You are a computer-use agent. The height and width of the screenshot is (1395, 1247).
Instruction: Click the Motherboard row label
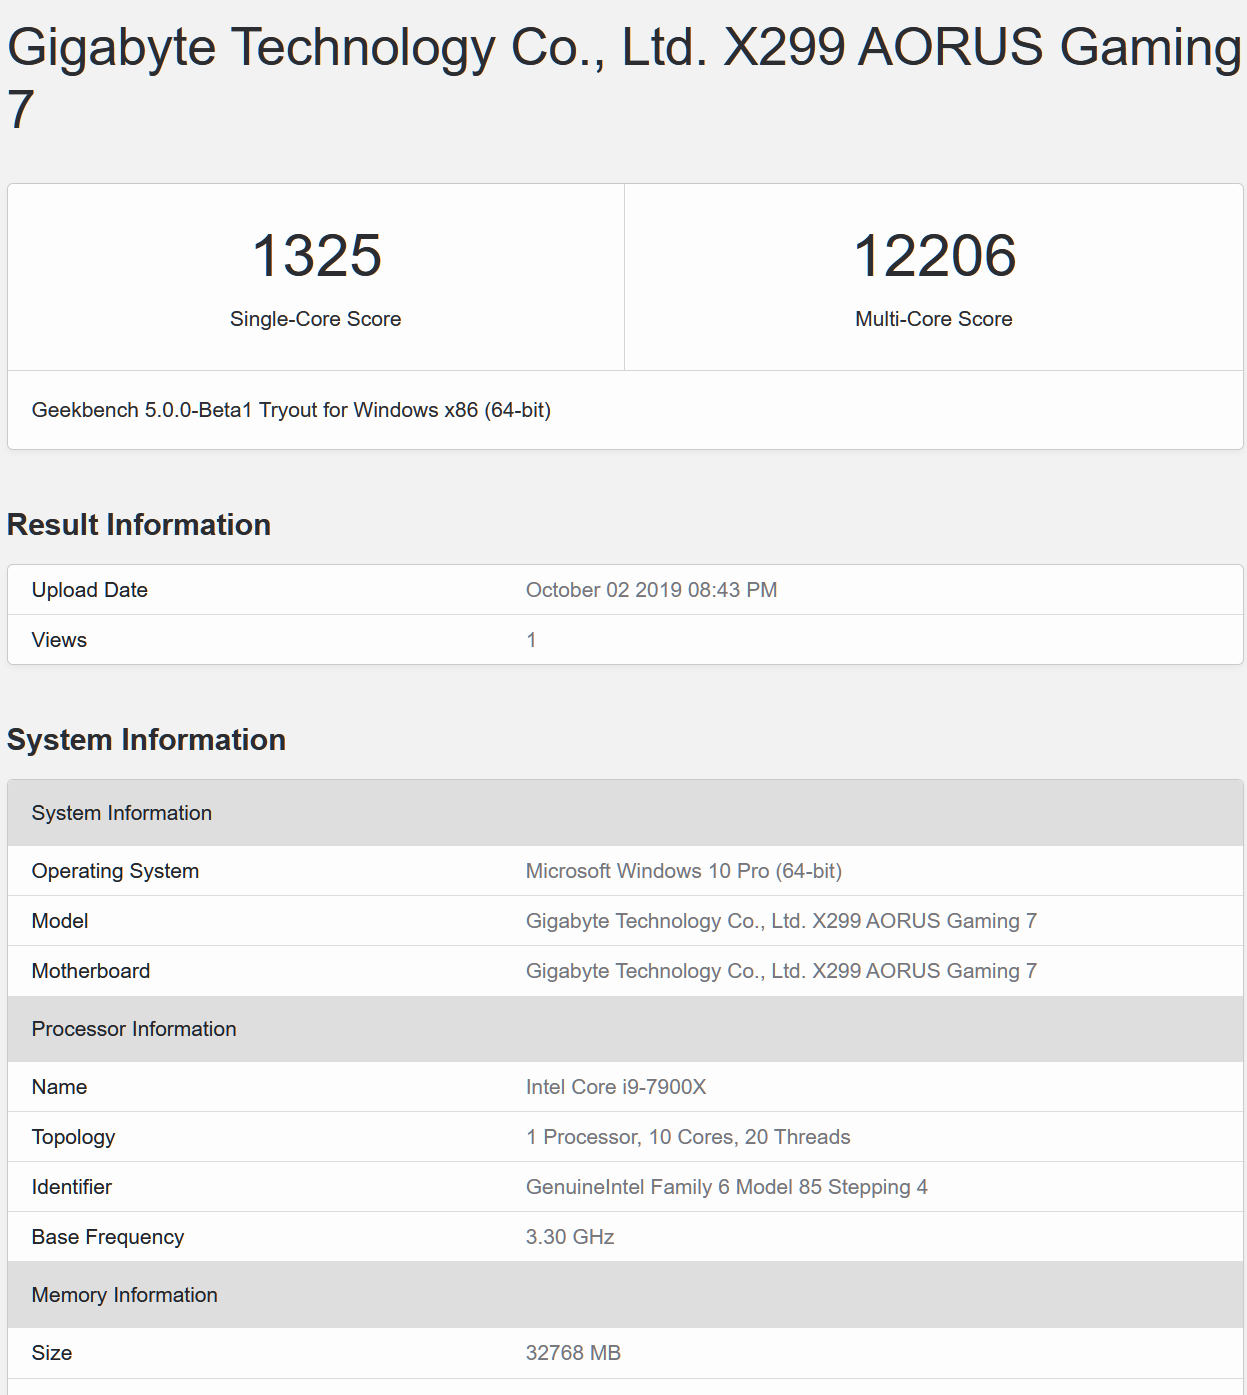click(91, 971)
